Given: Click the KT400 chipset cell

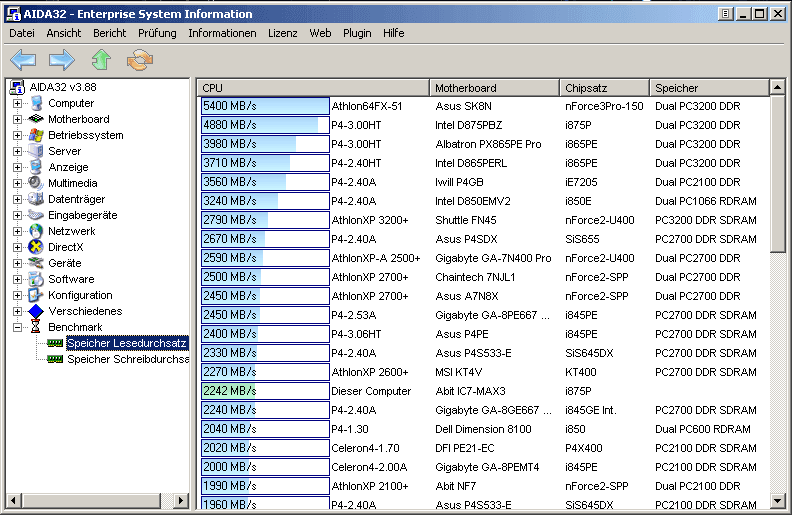Looking at the screenshot, I should pyautogui.click(x=580, y=372).
